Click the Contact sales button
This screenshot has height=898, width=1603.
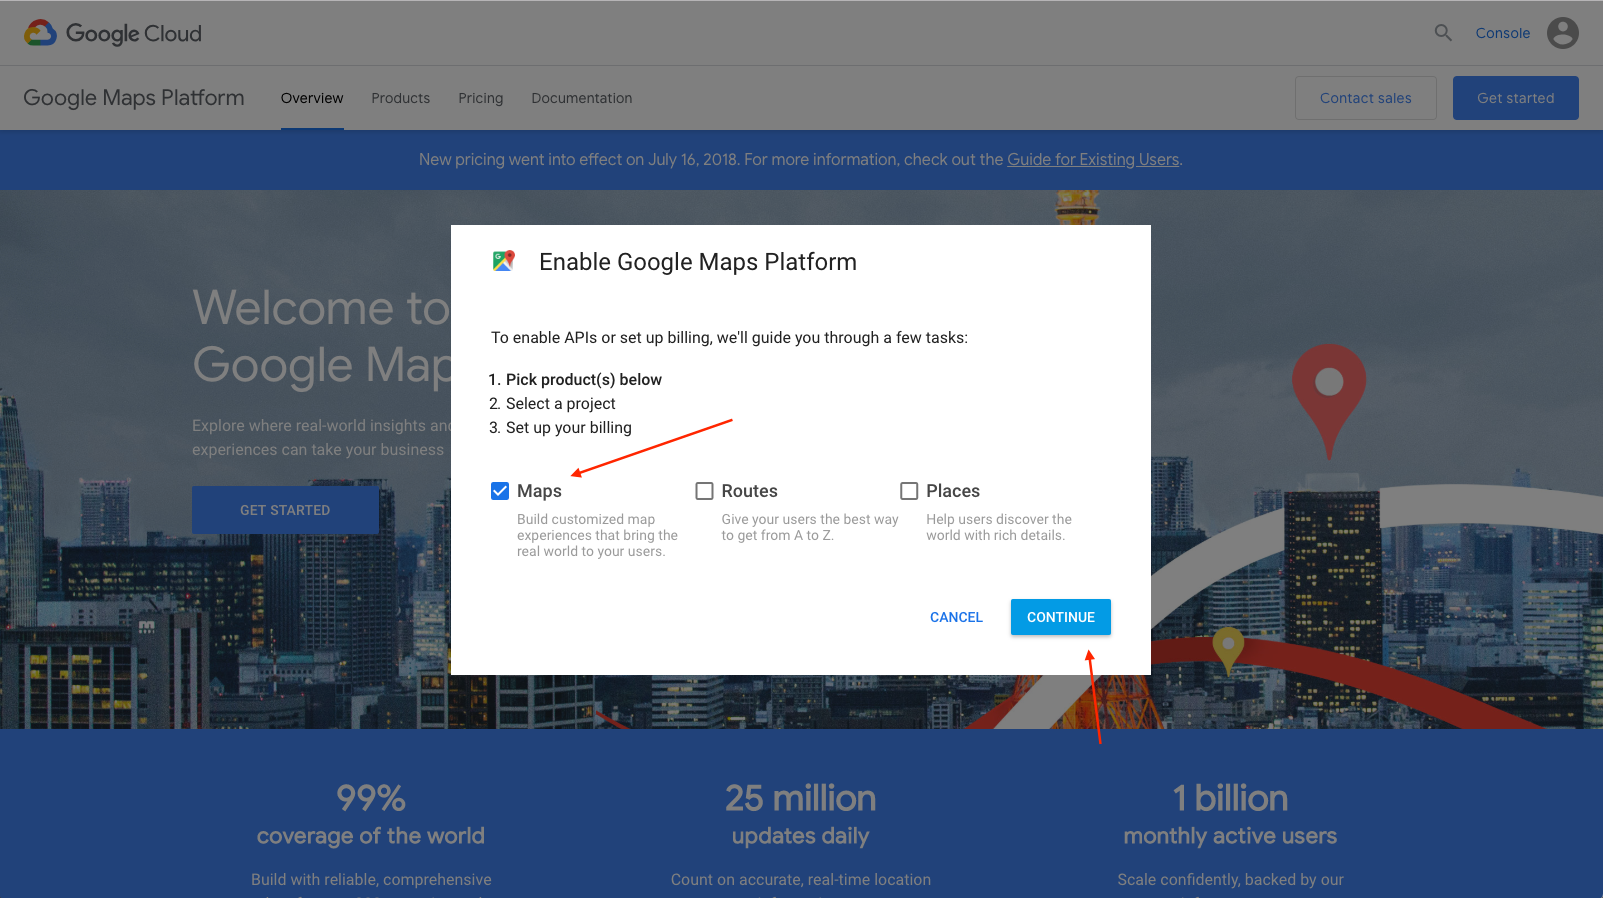point(1366,98)
